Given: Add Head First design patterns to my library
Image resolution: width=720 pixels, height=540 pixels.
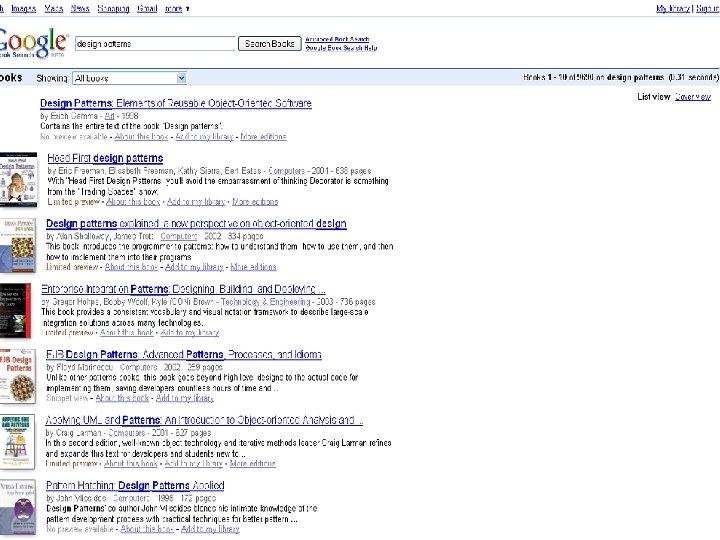Looking at the screenshot, I should pyautogui.click(x=196, y=202).
